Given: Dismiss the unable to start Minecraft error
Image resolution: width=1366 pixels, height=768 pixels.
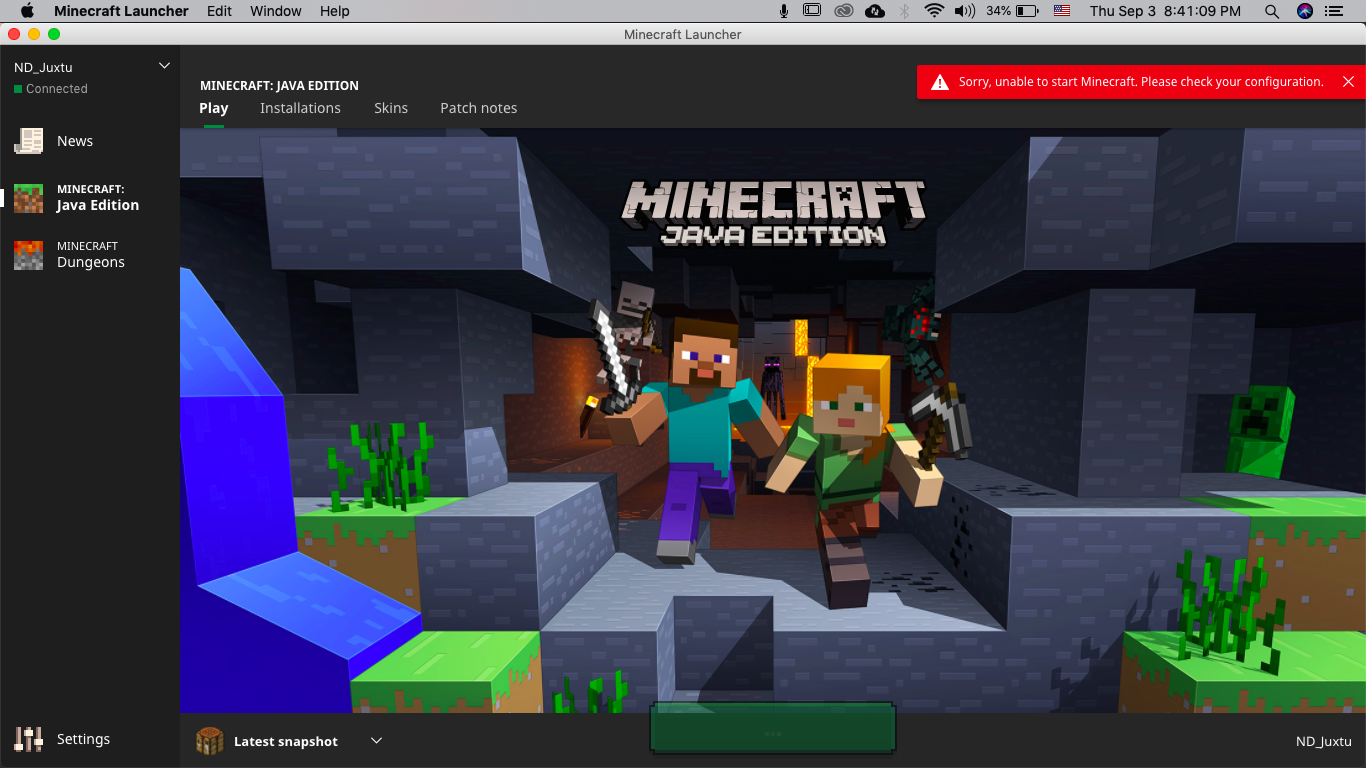Looking at the screenshot, I should pyautogui.click(x=1348, y=82).
